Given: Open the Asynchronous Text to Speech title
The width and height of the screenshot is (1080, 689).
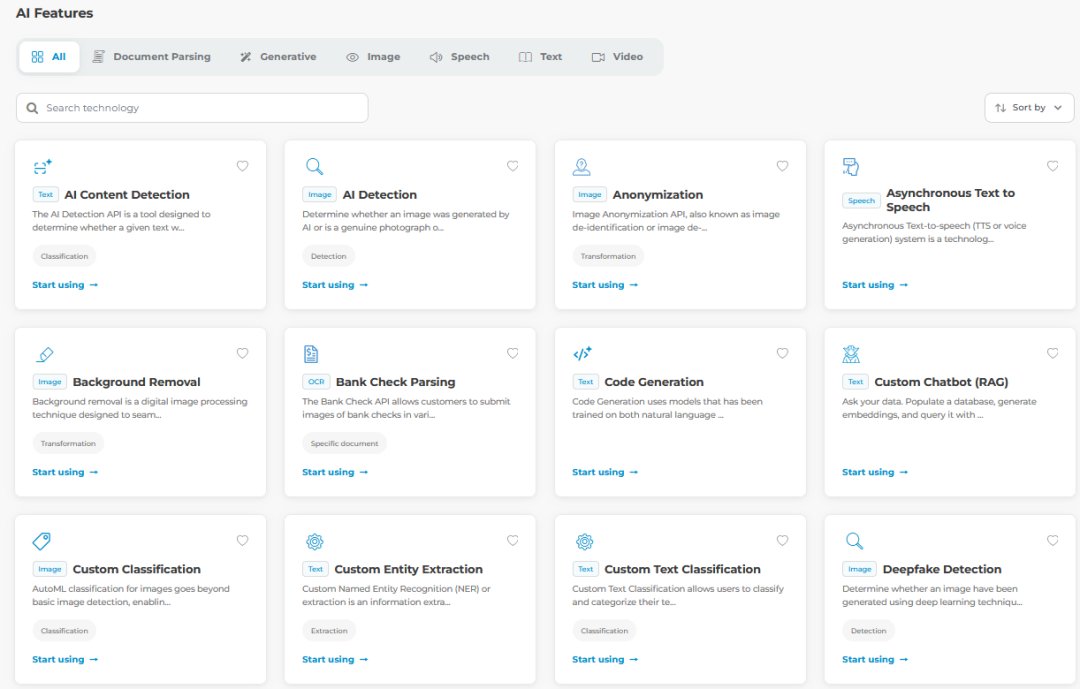Looking at the screenshot, I should pos(950,200).
